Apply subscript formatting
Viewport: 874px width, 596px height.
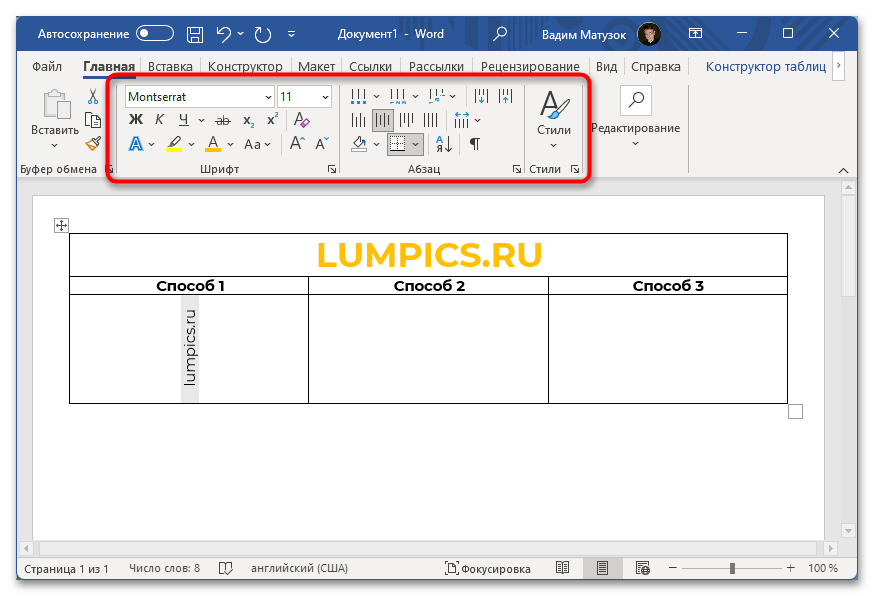248,120
